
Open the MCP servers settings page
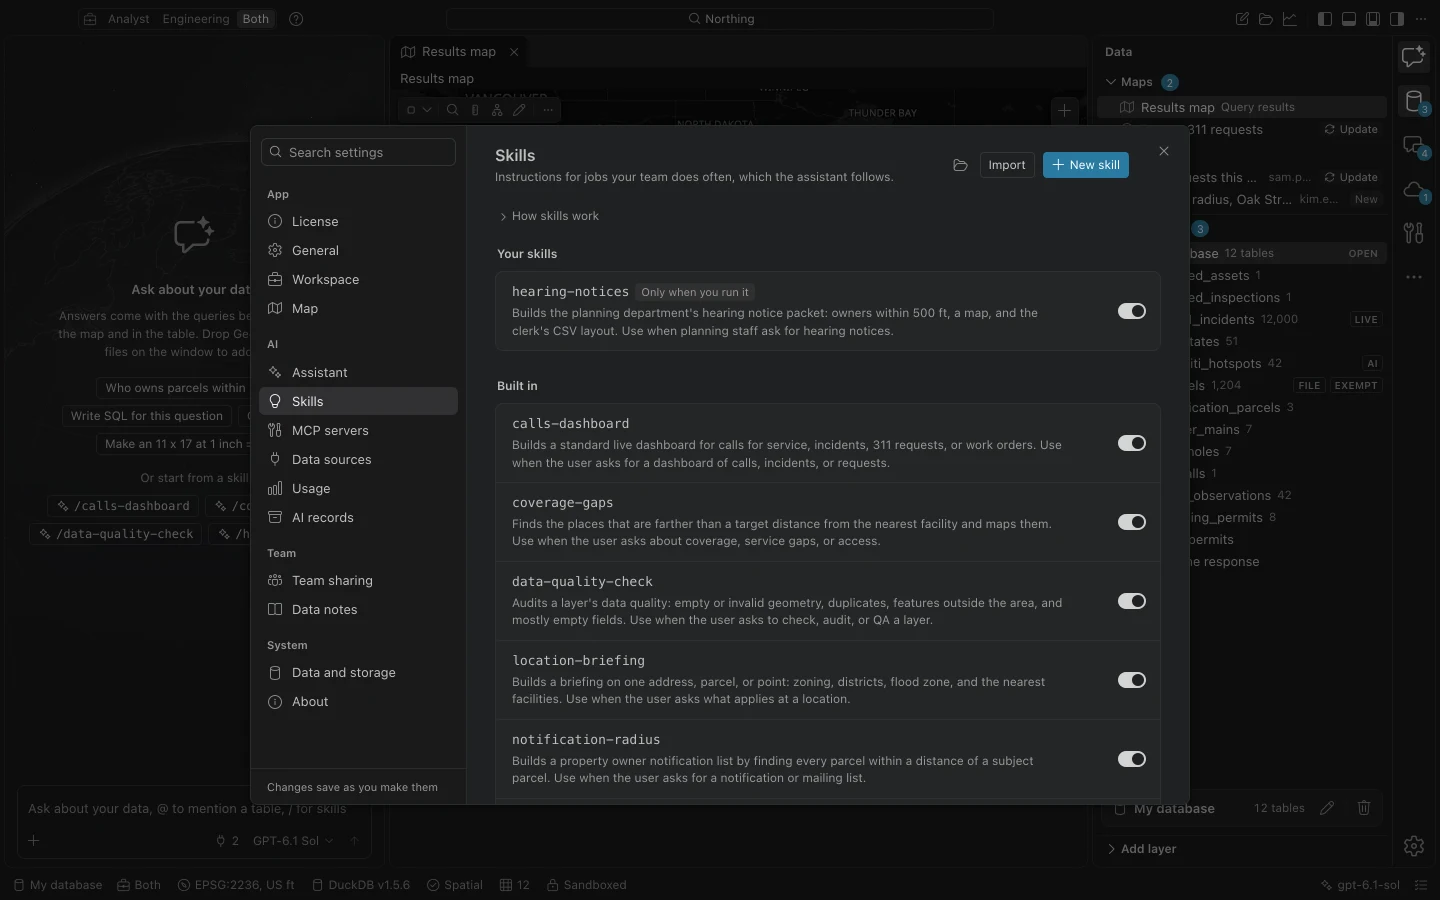tap(358, 430)
